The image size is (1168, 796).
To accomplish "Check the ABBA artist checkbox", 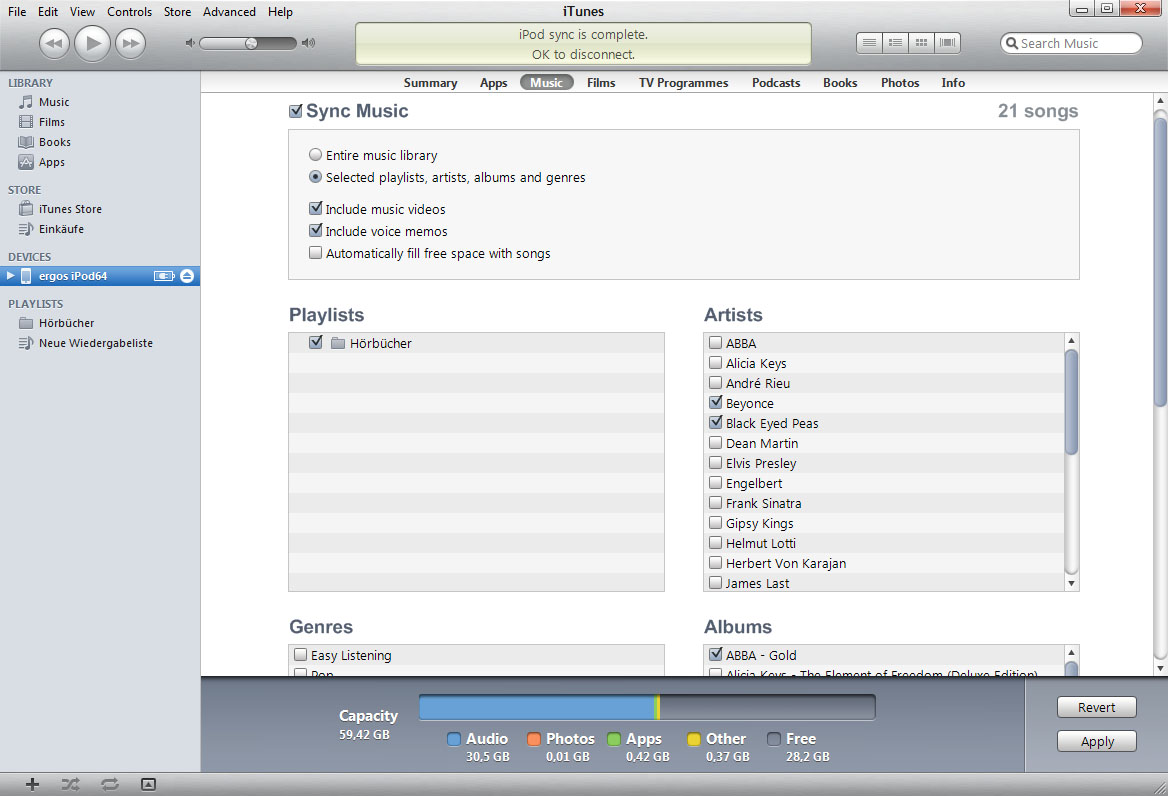I will coord(716,343).
